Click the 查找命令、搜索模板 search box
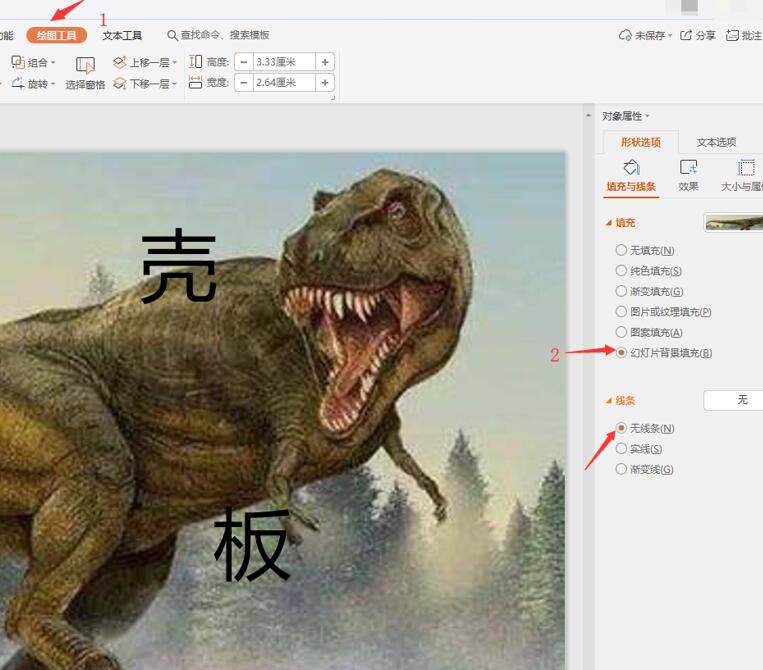763x670 pixels. pos(225,35)
